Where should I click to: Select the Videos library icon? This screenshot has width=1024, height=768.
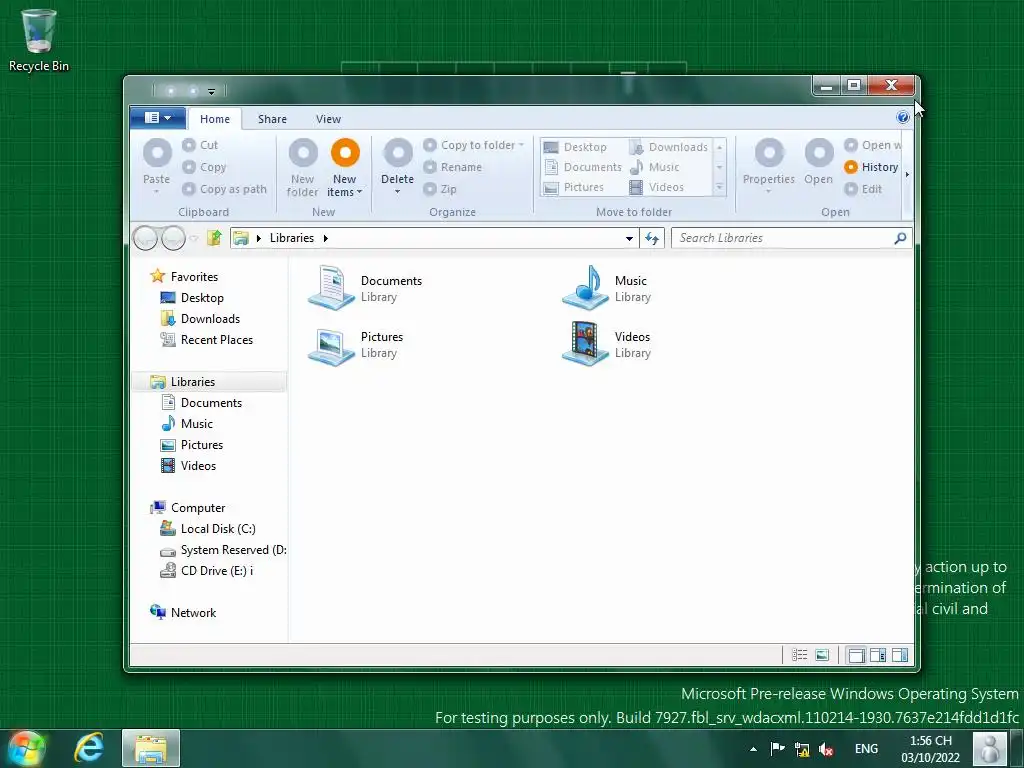(x=586, y=344)
